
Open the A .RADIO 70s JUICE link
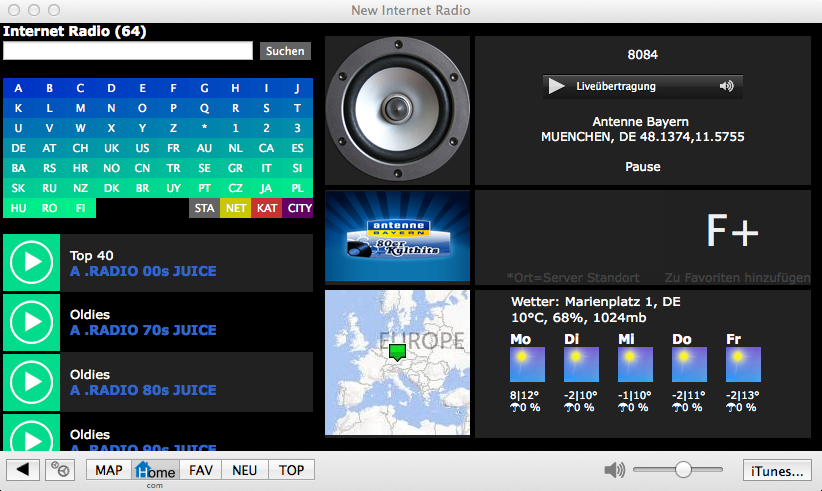coord(143,330)
